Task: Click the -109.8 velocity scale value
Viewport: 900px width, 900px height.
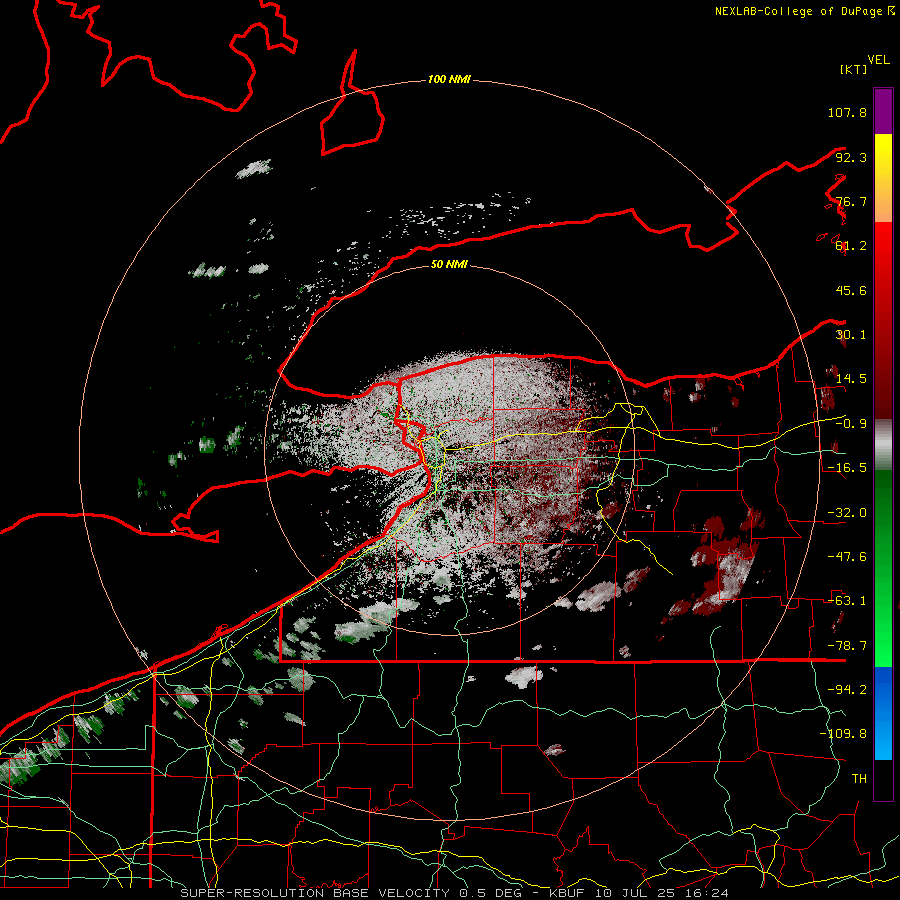Action: click(x=843, y=734)
